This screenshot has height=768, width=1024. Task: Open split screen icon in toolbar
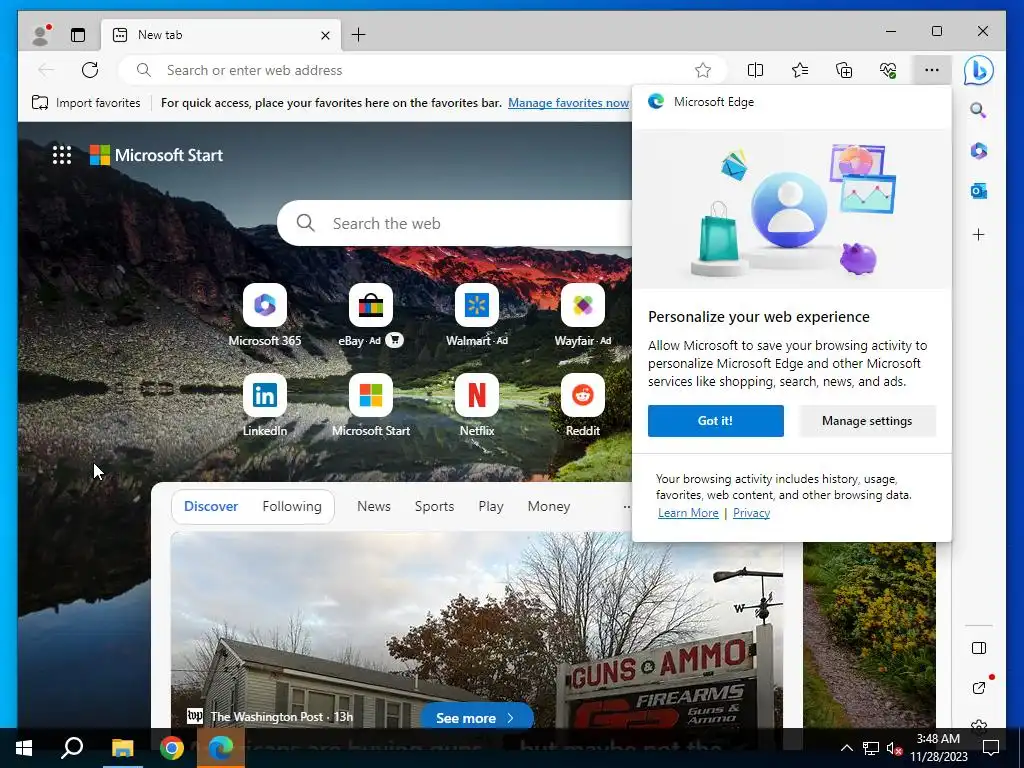point(755,70)
